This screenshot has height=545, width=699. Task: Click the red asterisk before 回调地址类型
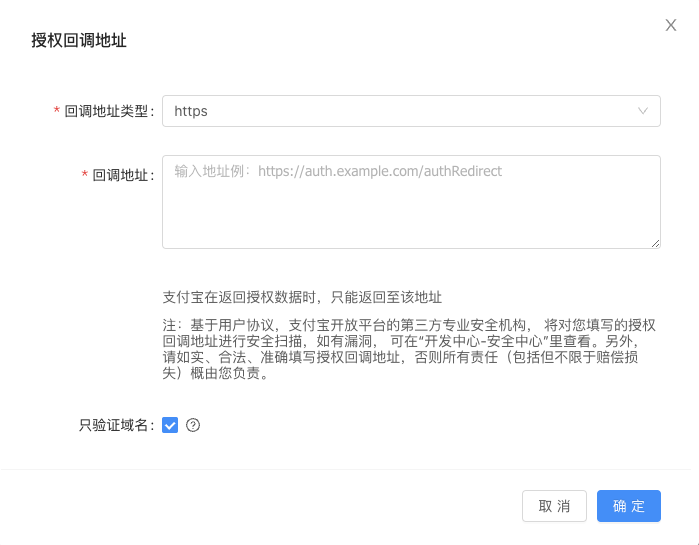click(x=57, y=111)
